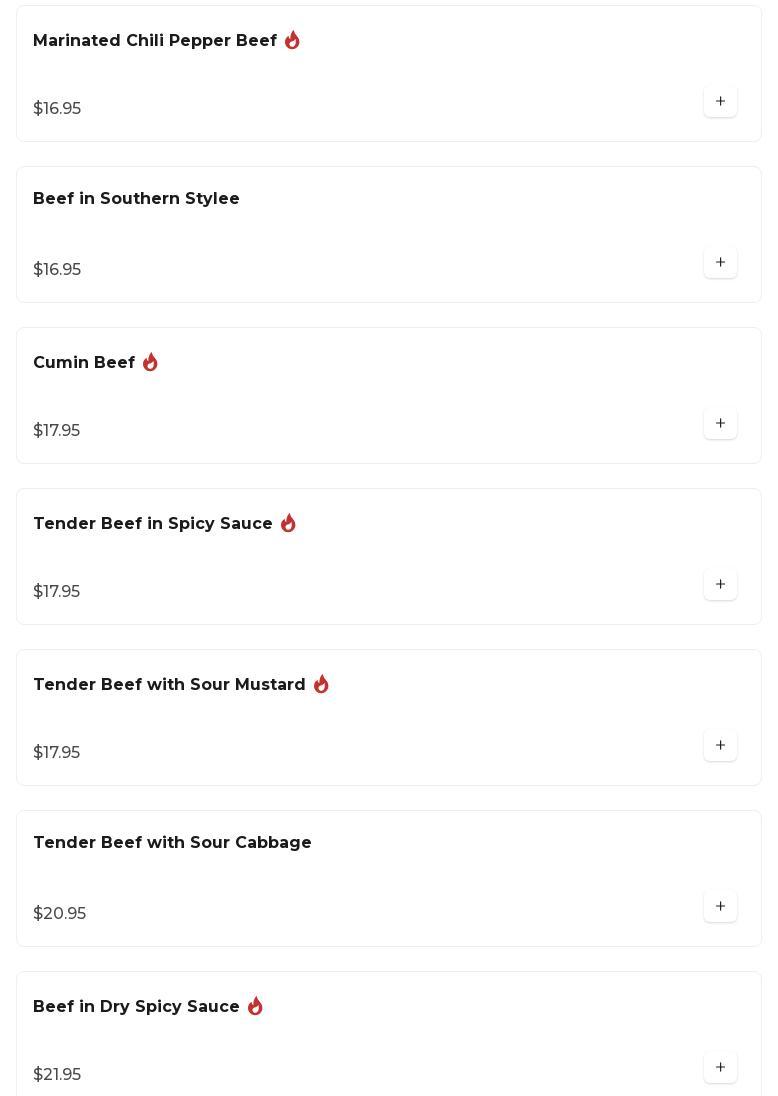Add Cumin Beef to cart
Screen dimensions: 778x1096
point(720,423)
